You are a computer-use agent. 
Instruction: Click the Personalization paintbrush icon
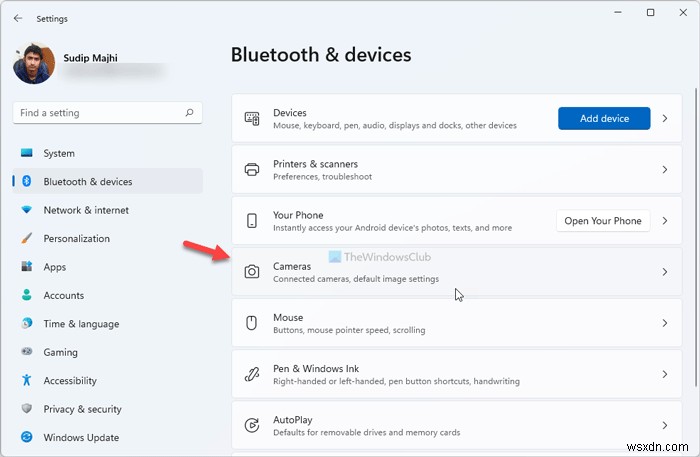pos(27,238)
